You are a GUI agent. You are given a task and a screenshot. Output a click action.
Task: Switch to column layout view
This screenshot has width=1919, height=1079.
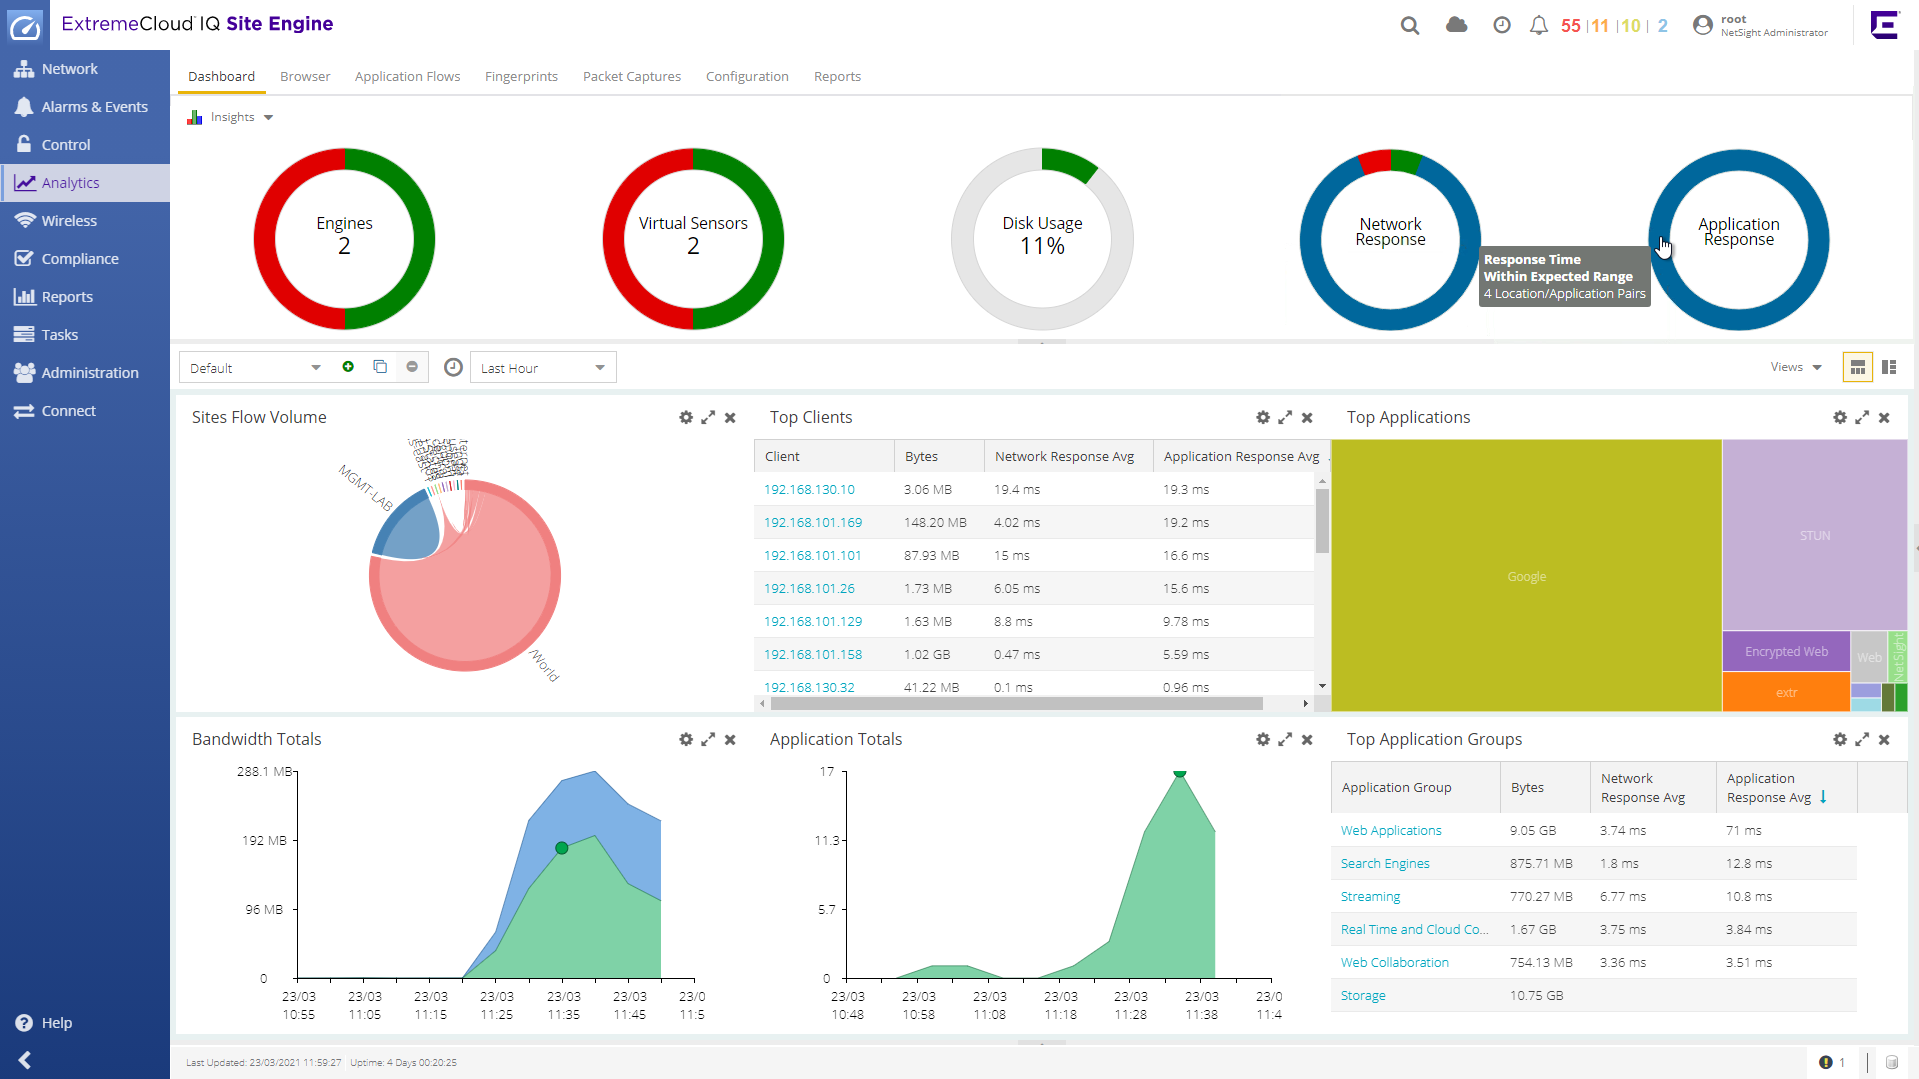point(1889,367)
